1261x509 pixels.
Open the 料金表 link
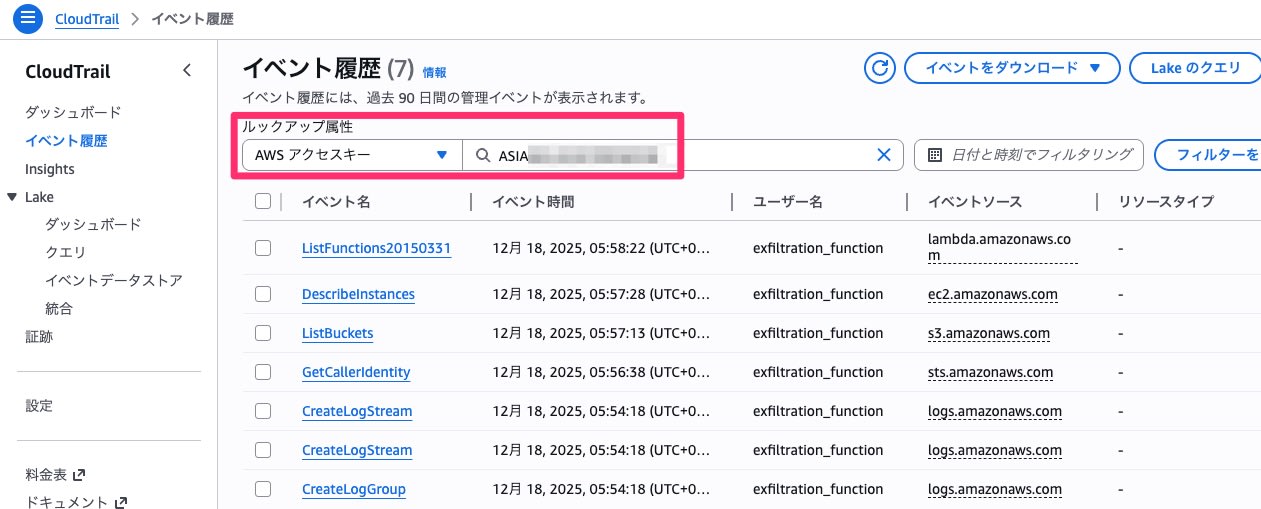pos(47,474)
